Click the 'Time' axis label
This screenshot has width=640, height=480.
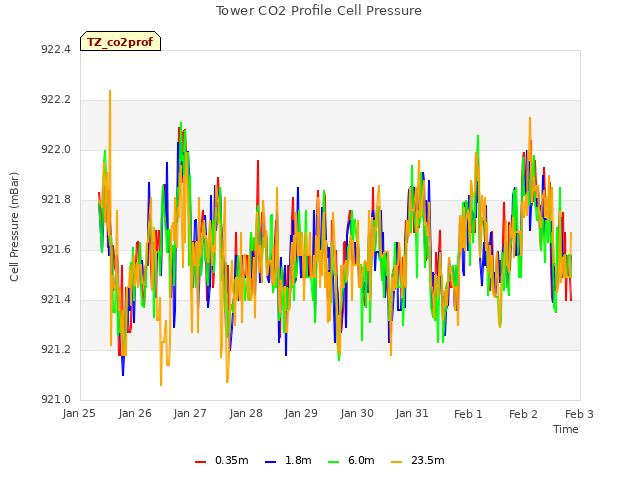point(566,429)
